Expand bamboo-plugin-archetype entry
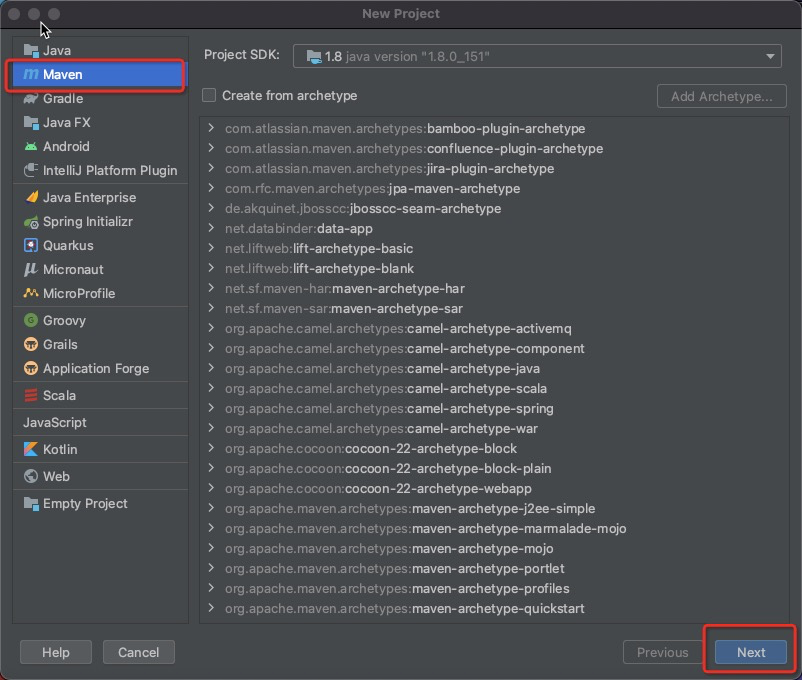This screenshot has width=802, height=680. 211,128
